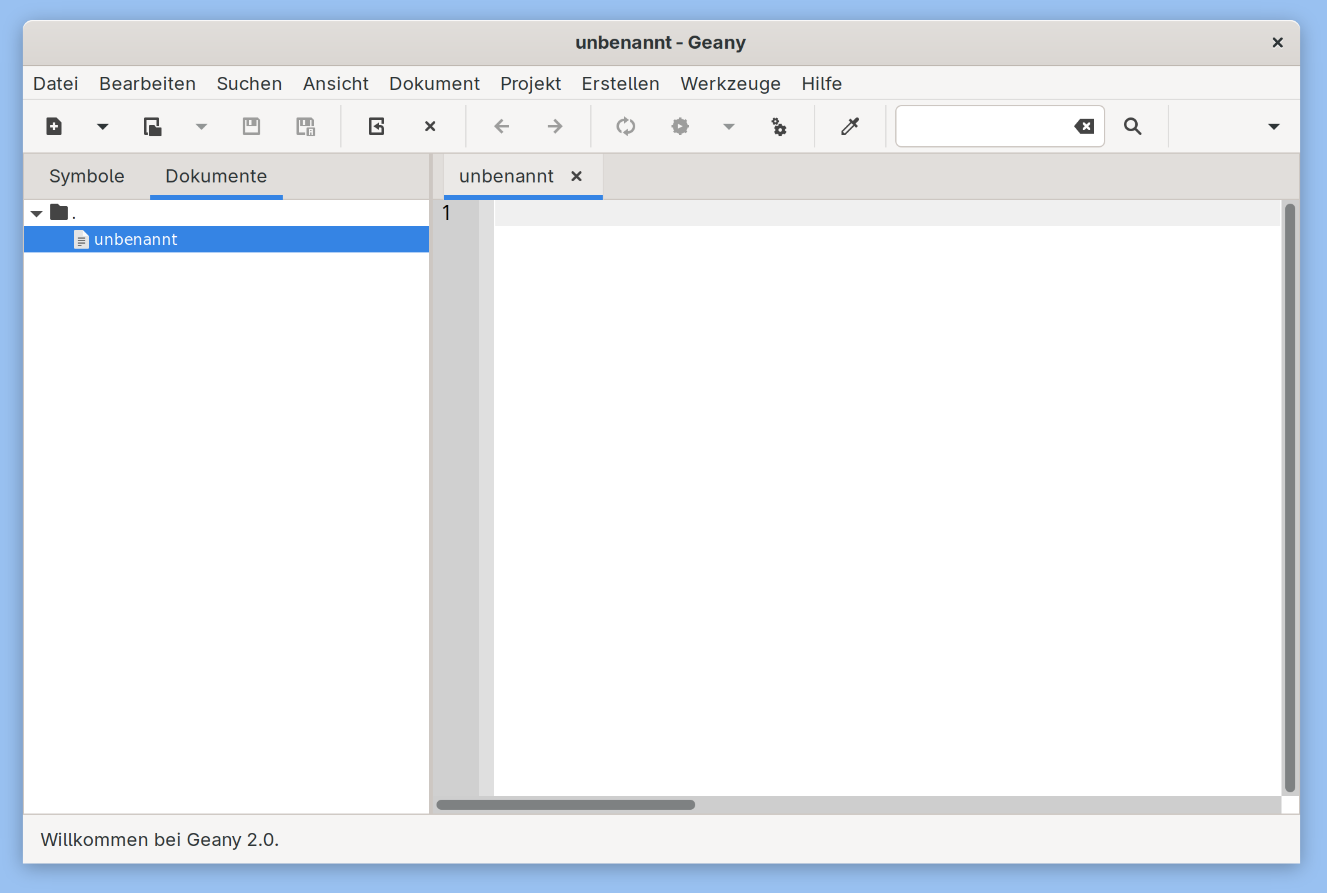Open the color chooser pipette icon
The image size is (1327, 893).
pos(850,126)
